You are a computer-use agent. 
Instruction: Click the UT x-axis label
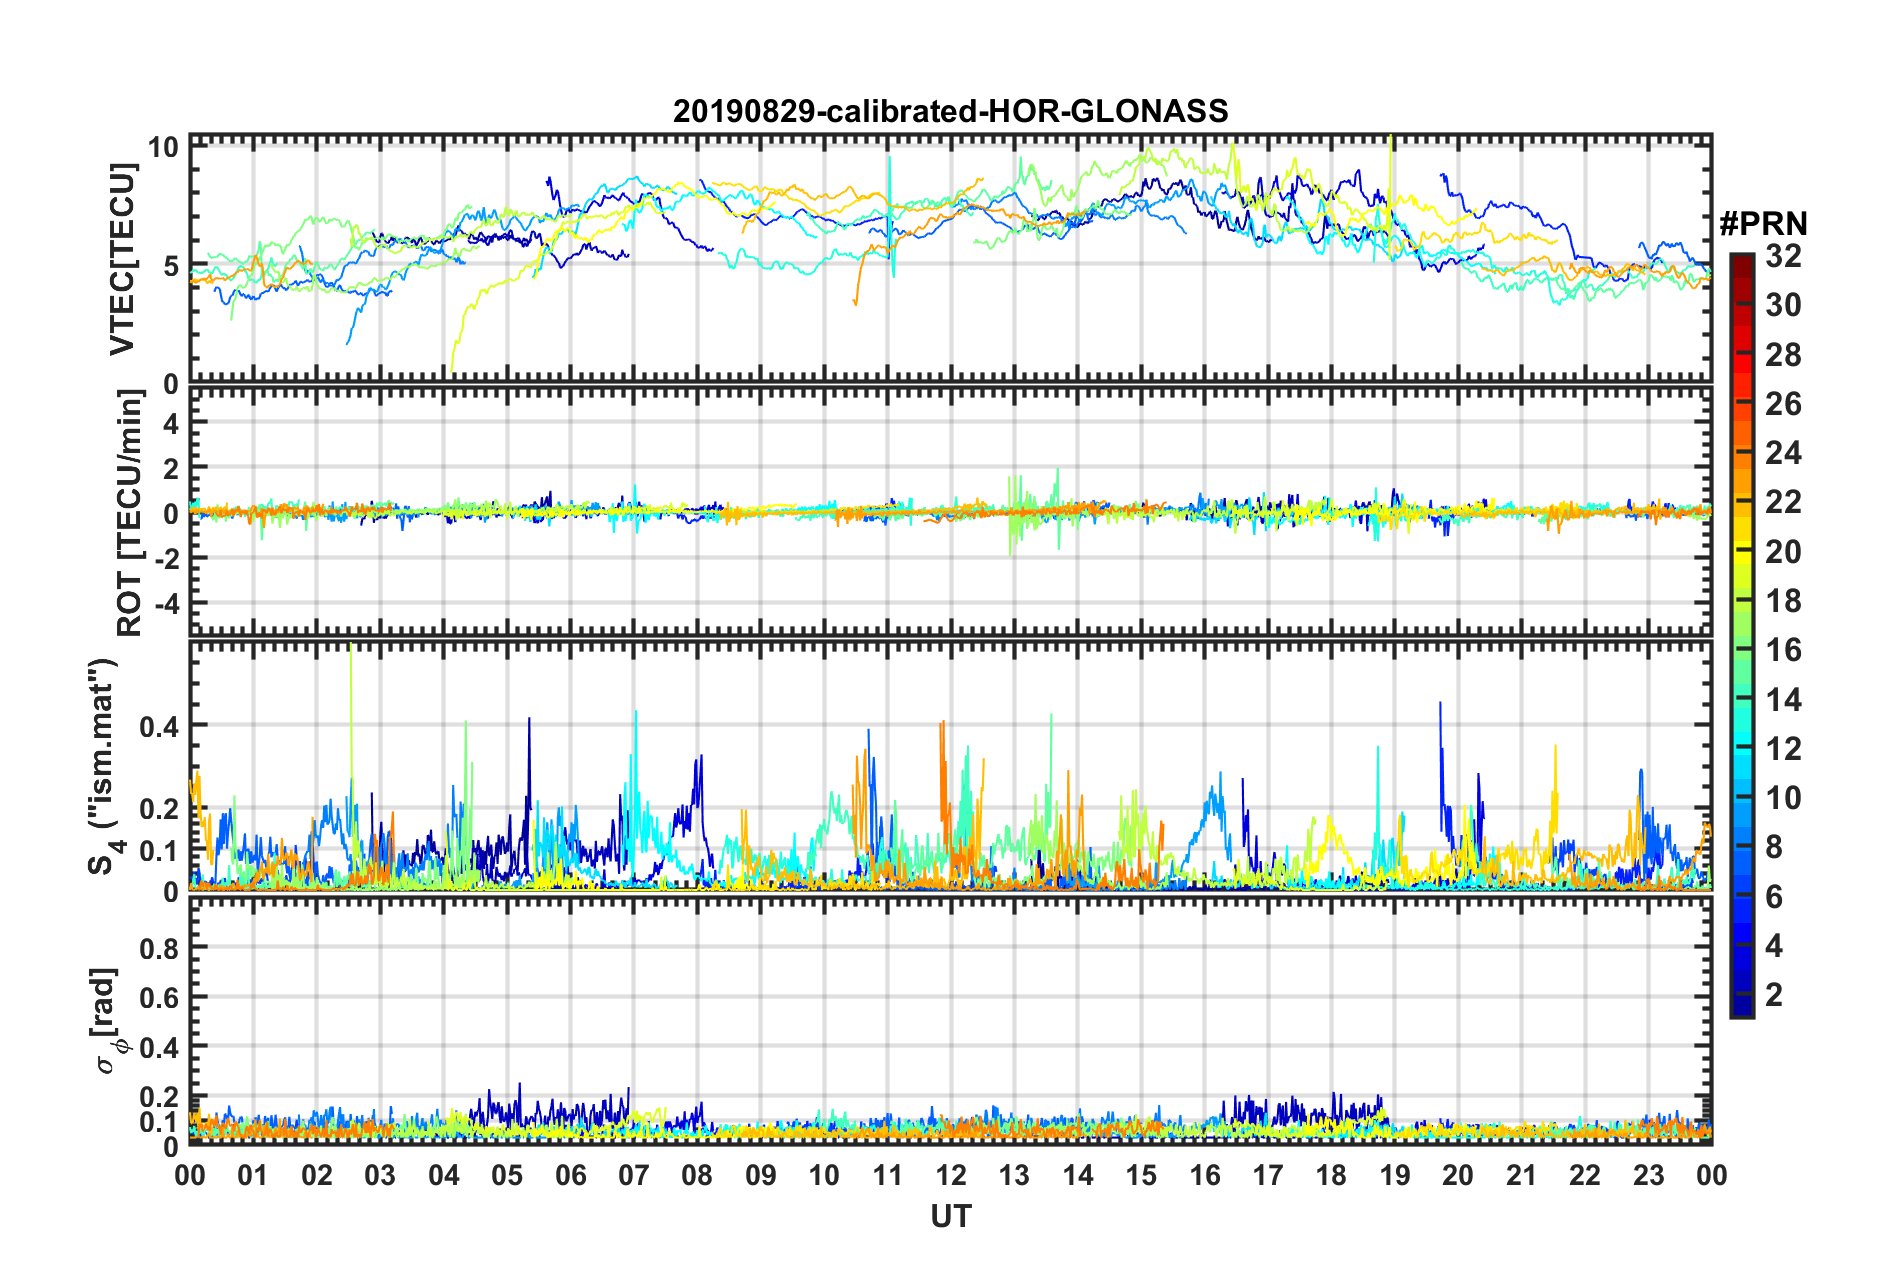point(951,1216)
